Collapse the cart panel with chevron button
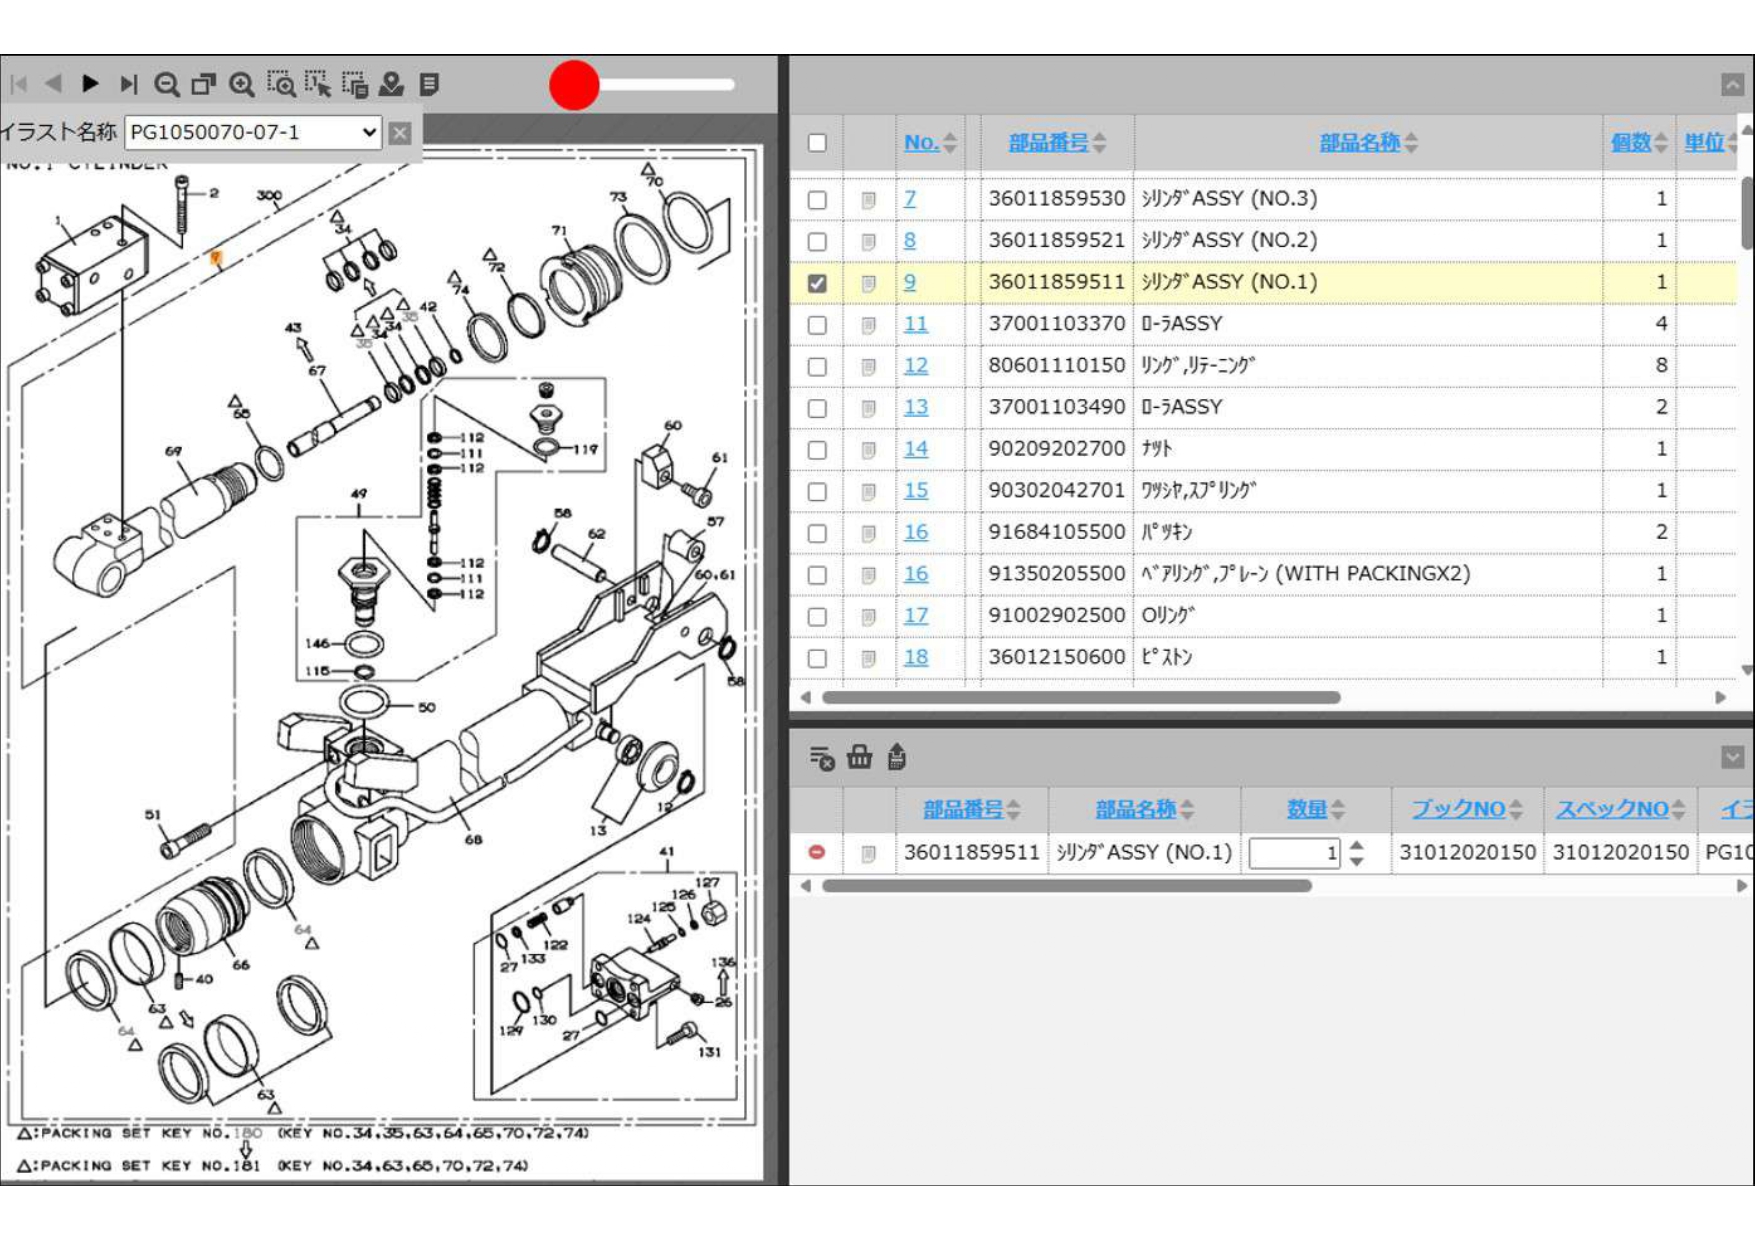The width and height of the screenshot is (1755, 1240). click(1732, 757)
